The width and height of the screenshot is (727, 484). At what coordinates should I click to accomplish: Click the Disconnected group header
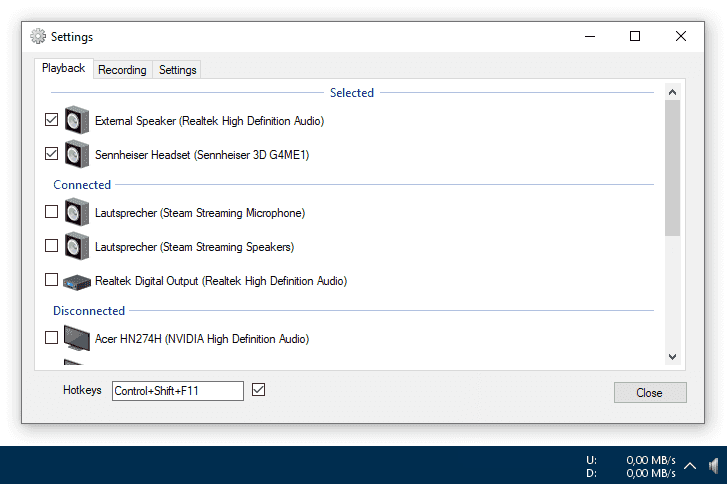(x=89, y=311)
